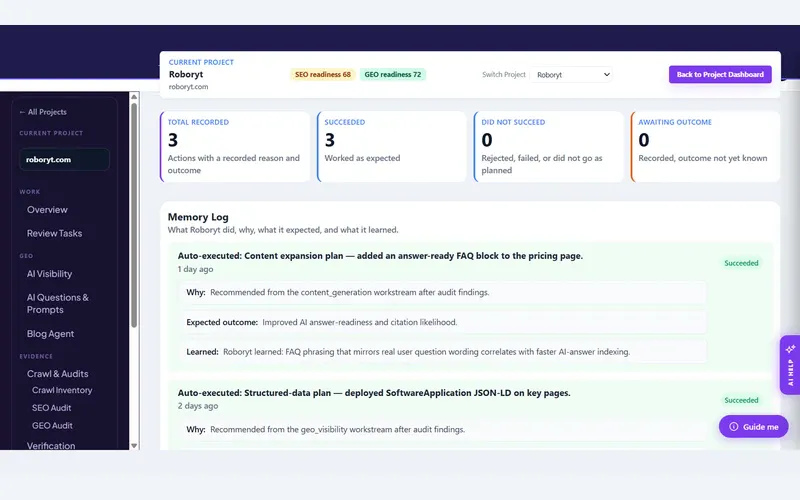
Task: Click Succeeded status on FAQ entry
Action: pos(741,263)
